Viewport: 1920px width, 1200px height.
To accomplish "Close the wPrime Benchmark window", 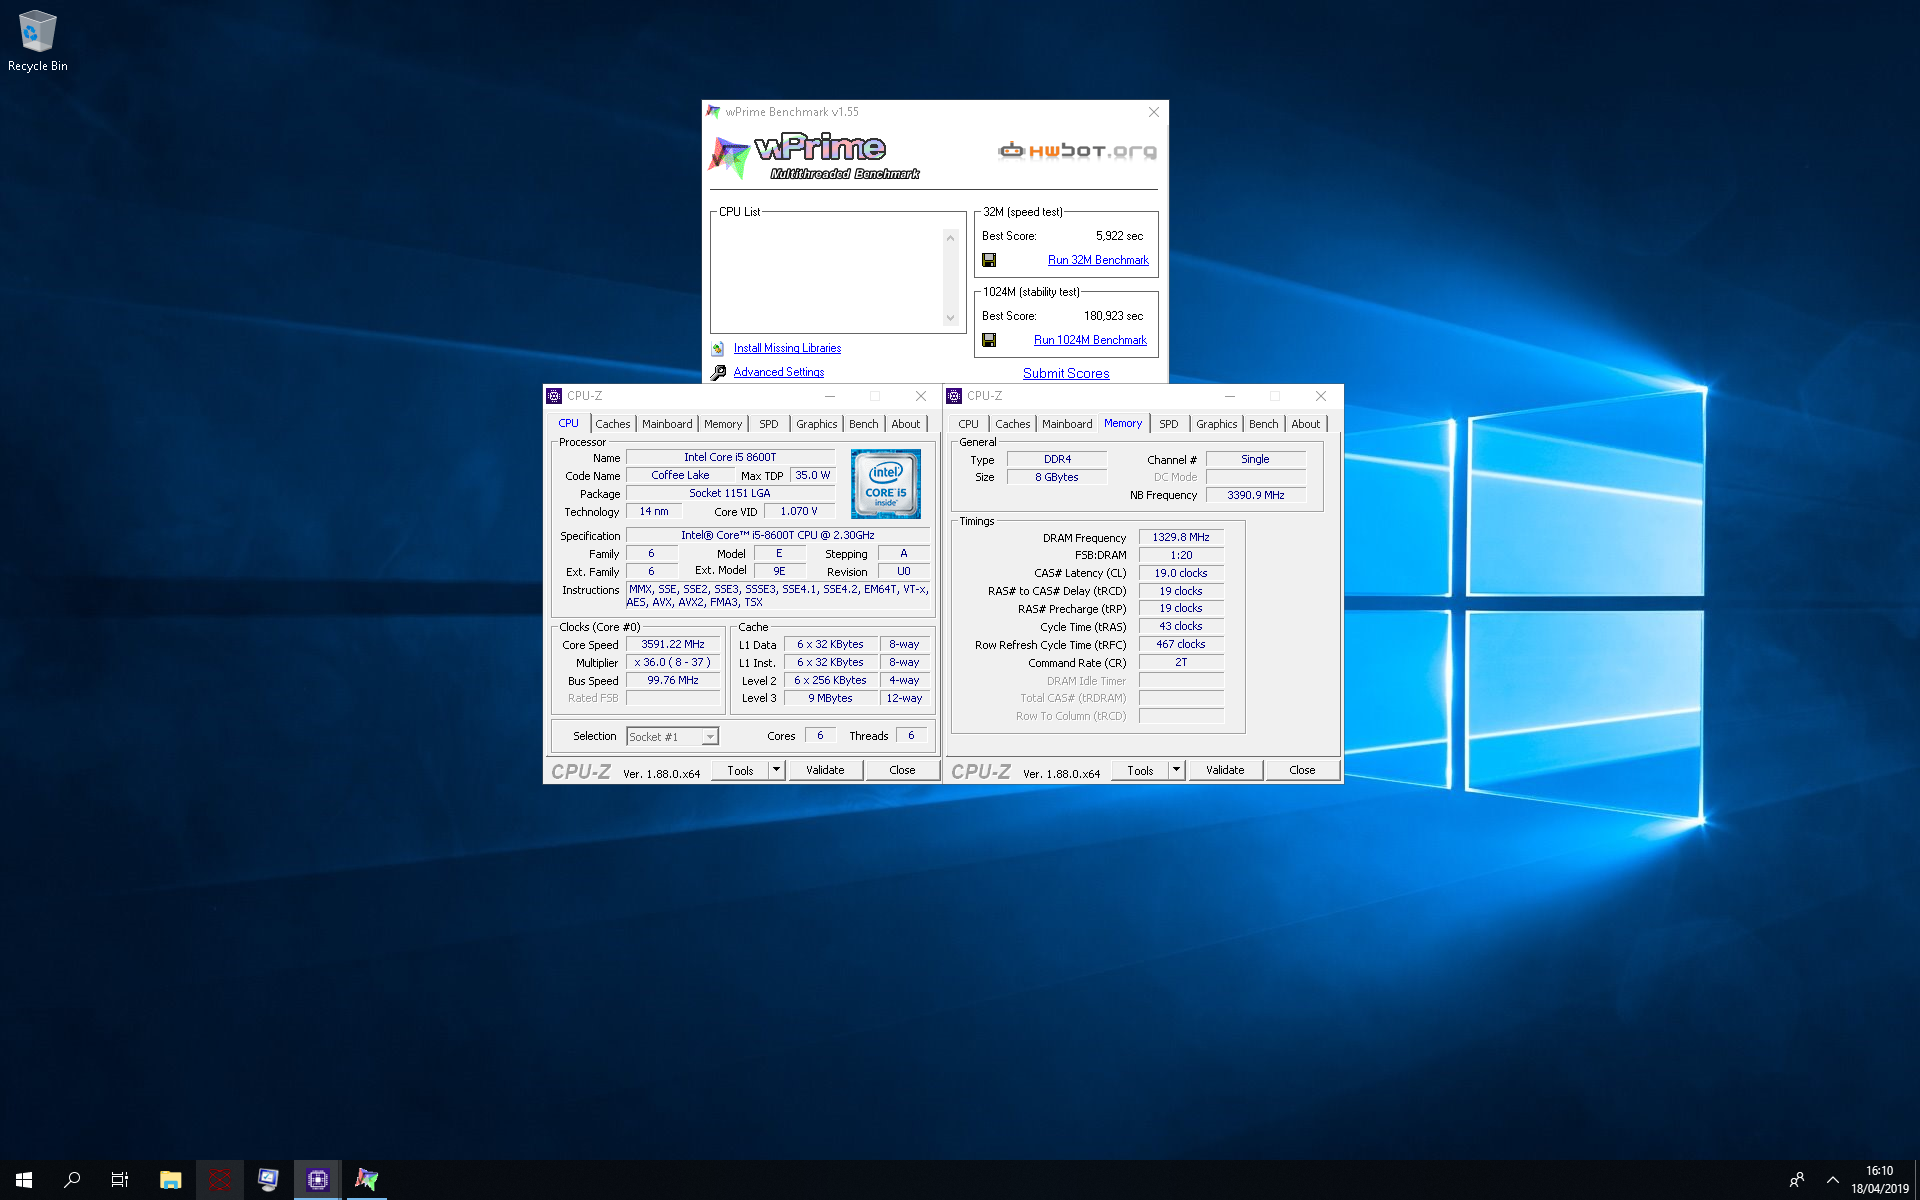I will pyautogui.click(x=1154, y=112).
